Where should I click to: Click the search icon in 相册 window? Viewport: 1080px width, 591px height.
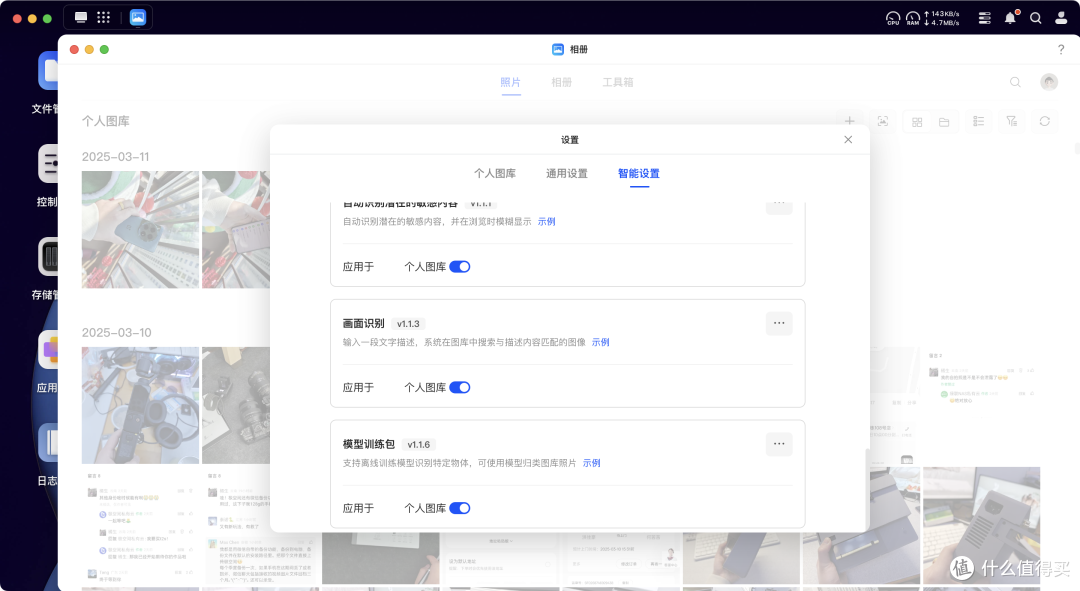[1015, 82]
